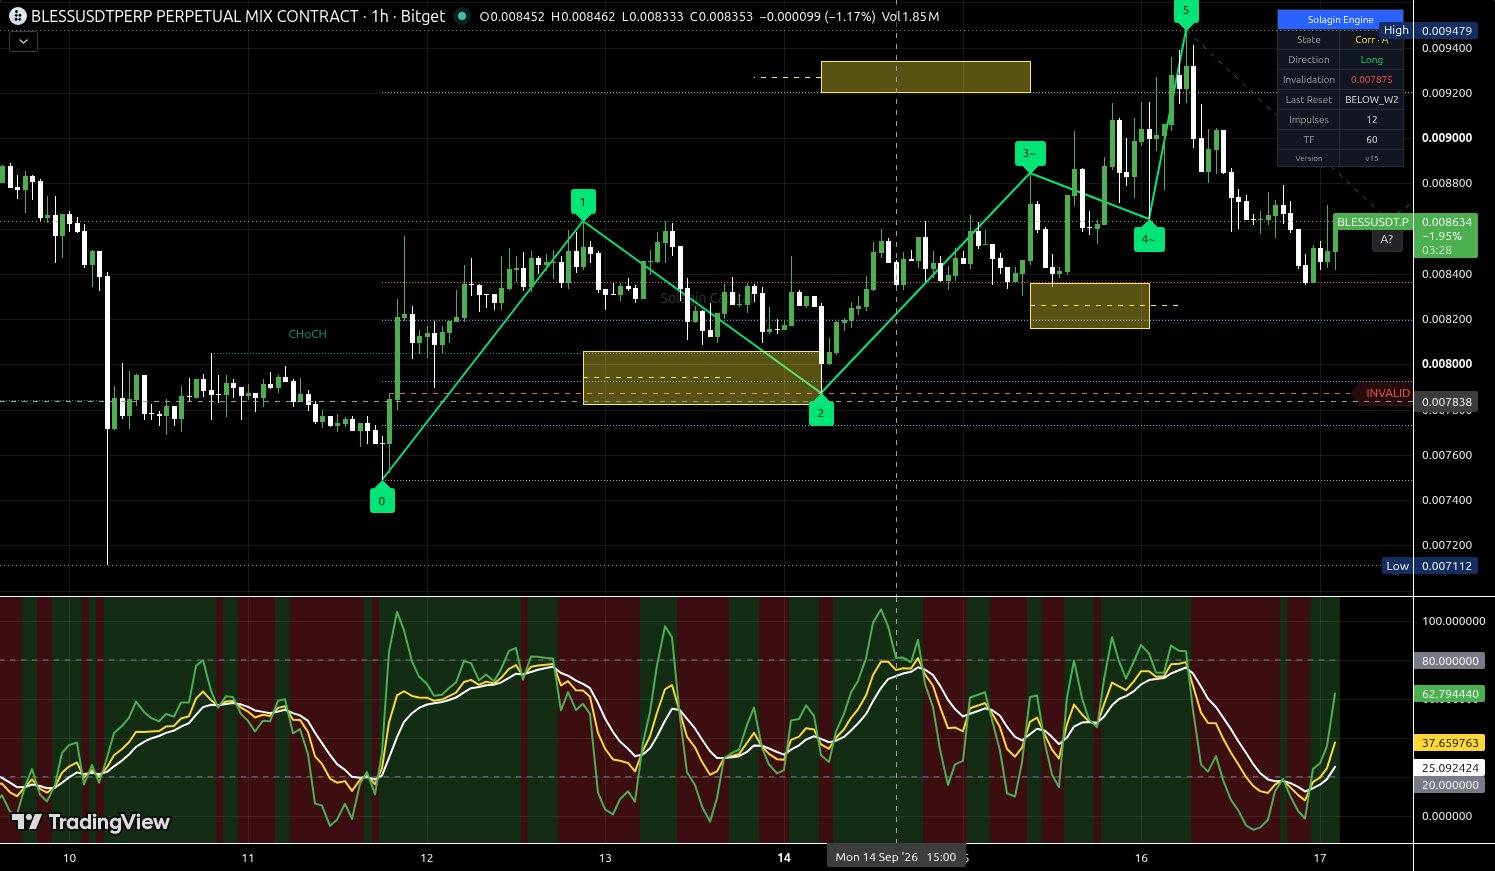Click the 0.007838 price axis label

point(1447,402)
